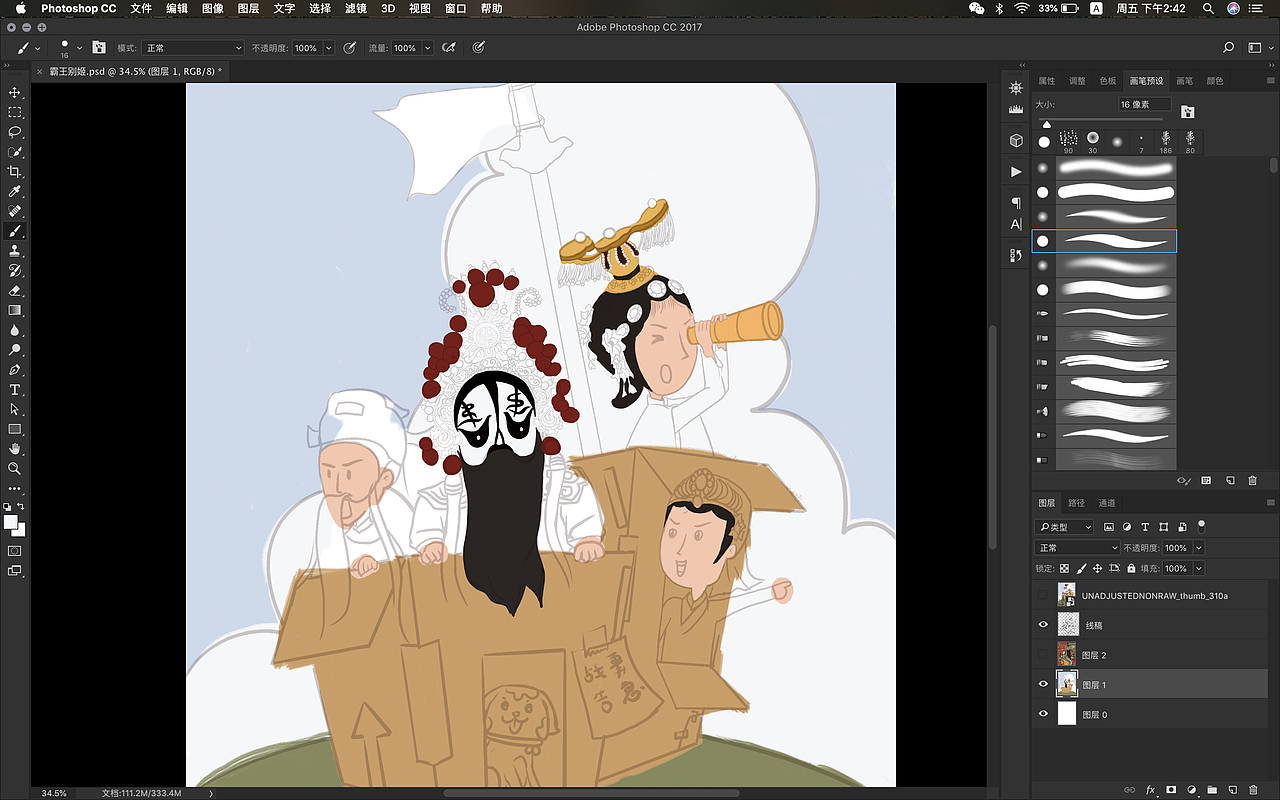Select the Rectangular Marquee tool
The width and height of the screenshot is (1280, 800).
pyautogui.click(x=15, y=112)
